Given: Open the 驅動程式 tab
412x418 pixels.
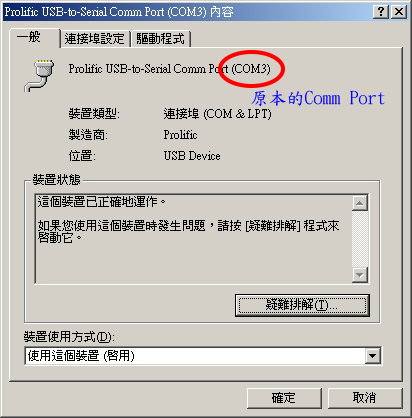Looking at the screenshot, I should pos(161,39).
